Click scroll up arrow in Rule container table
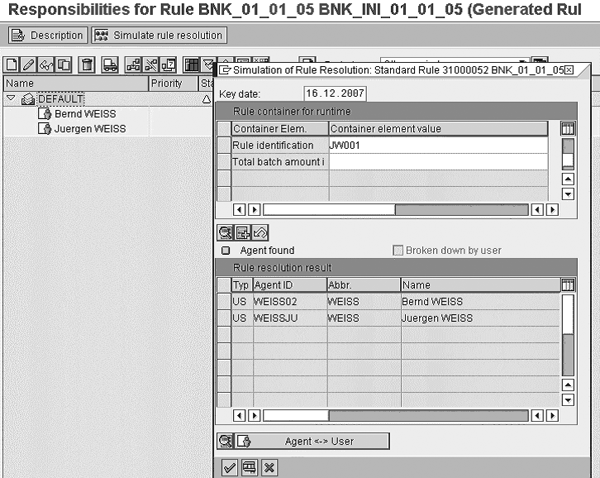Screen dimensions: 600x478 [x=568, y=179]
